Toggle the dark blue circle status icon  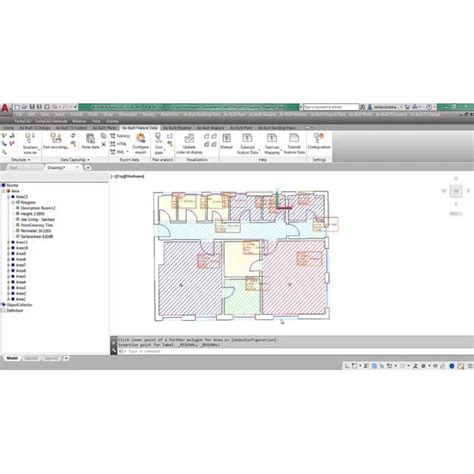[x=452, y=366]
